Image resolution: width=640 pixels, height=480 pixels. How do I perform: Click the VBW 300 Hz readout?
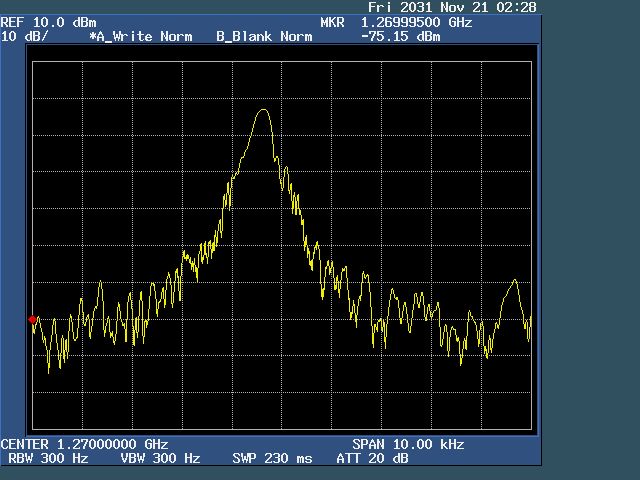[x=160, y=458]
